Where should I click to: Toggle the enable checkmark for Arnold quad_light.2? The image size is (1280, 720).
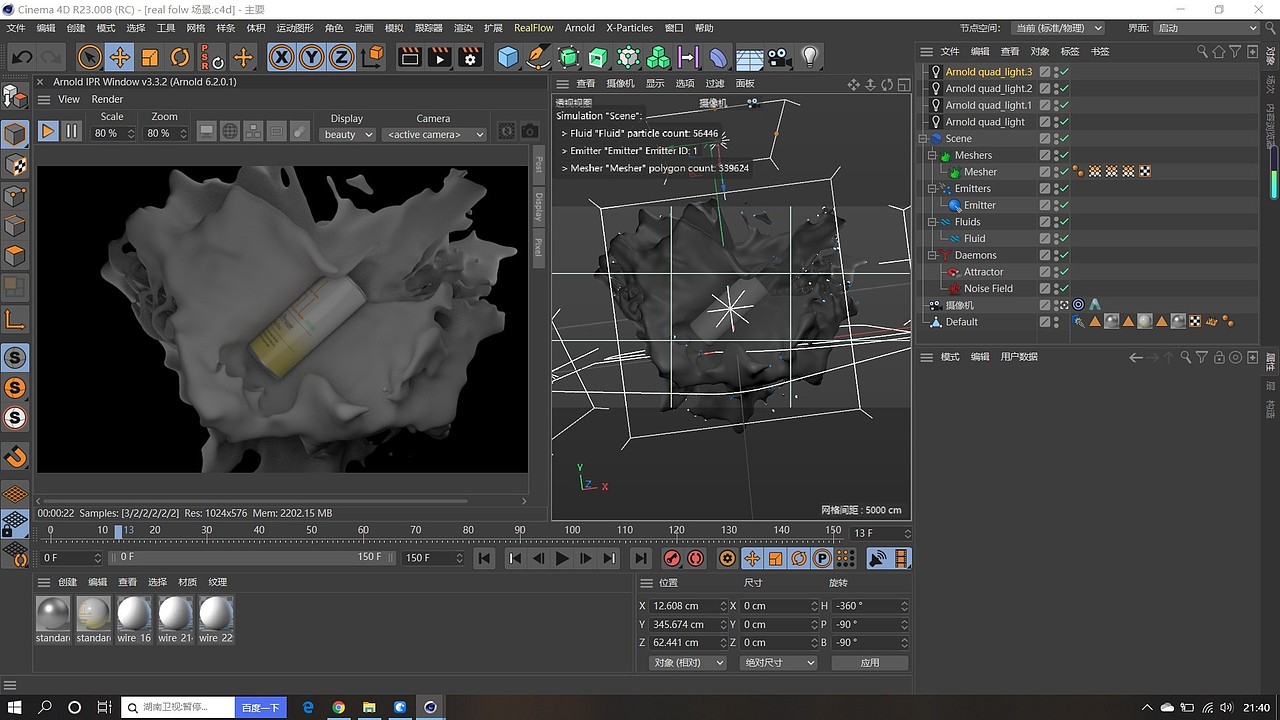pos(1064,89)
